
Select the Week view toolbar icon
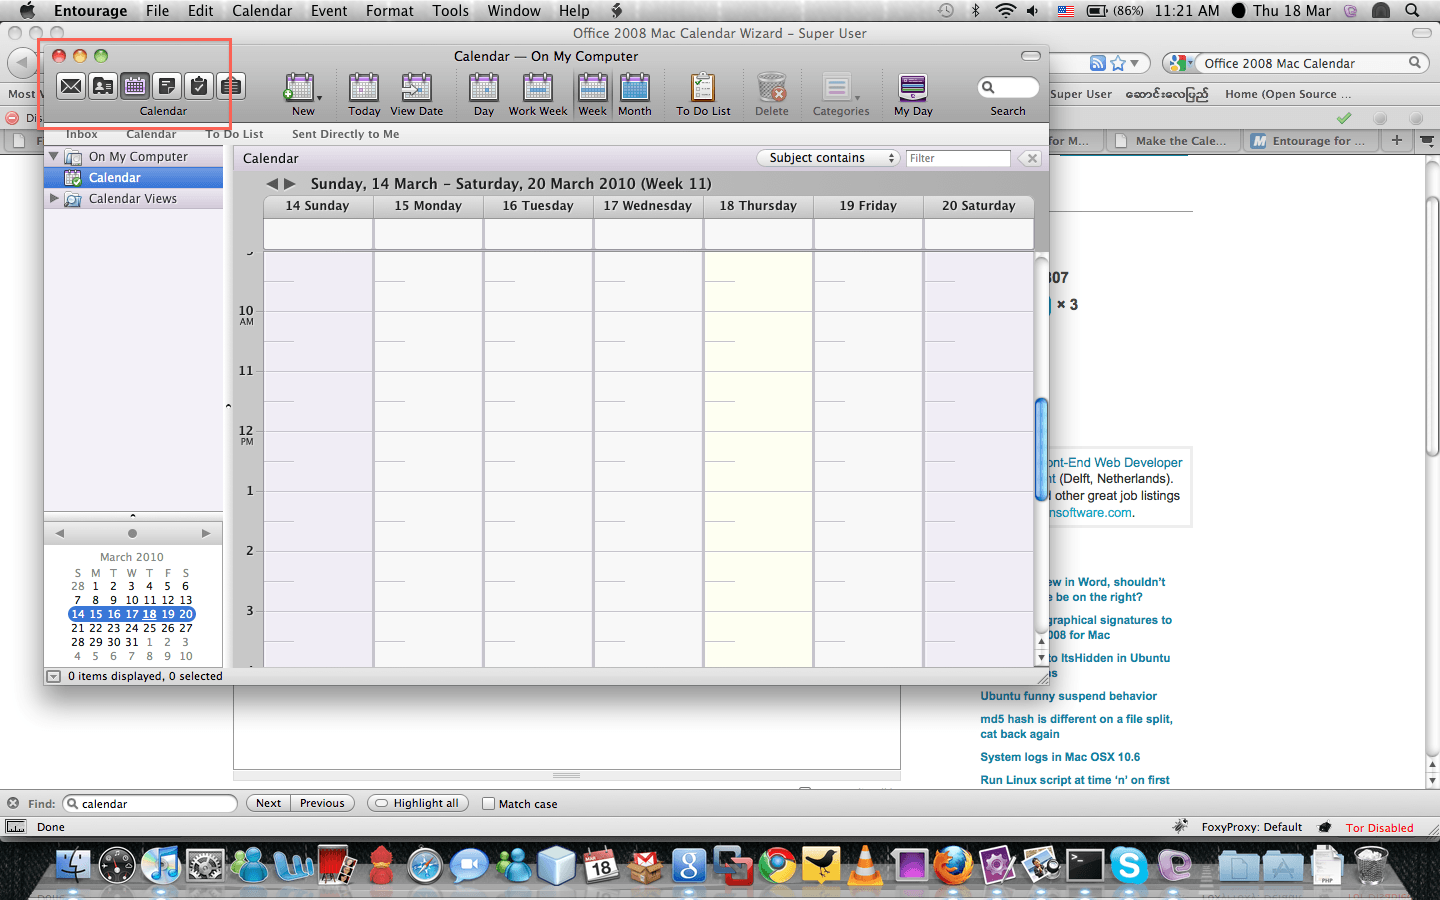(x=593, y=88)
